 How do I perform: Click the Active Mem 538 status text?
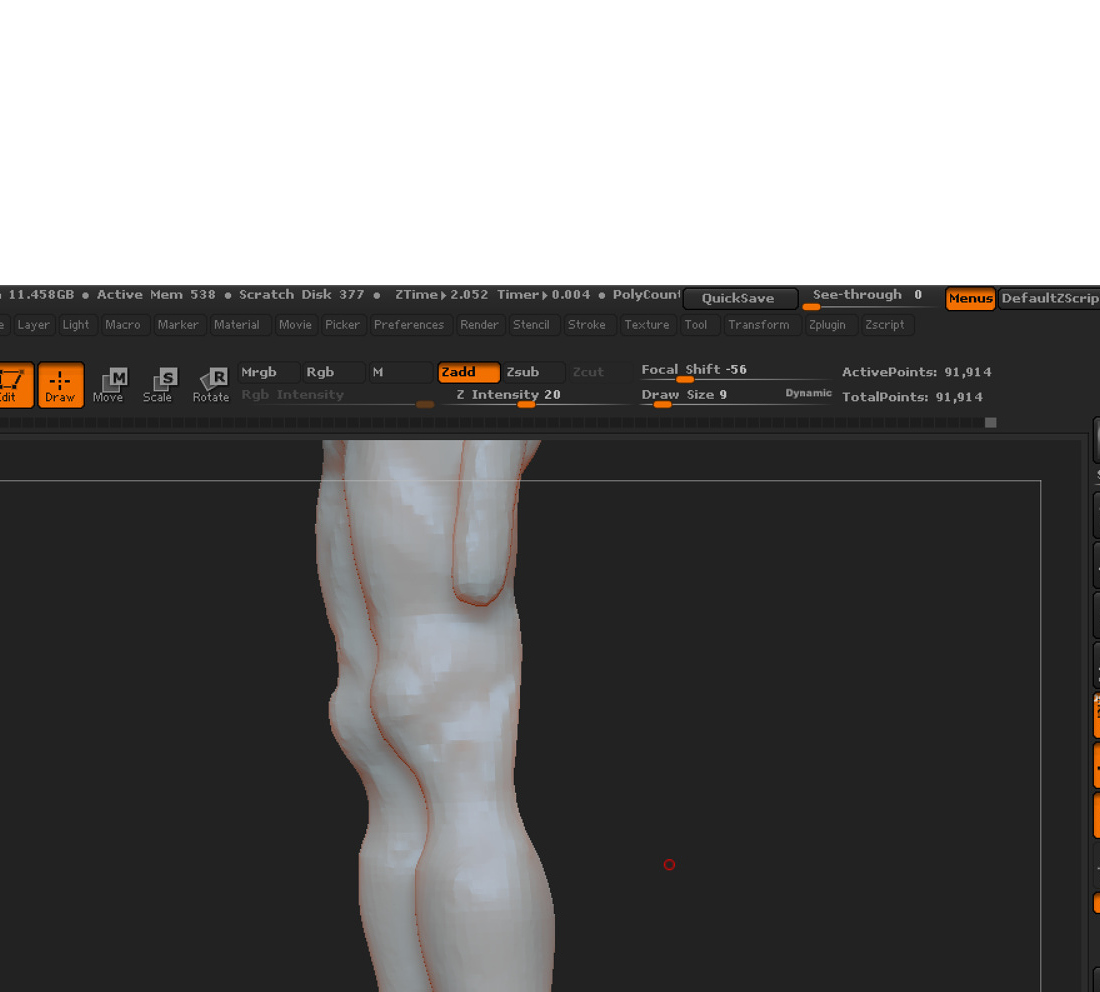[x=156, y=295]
